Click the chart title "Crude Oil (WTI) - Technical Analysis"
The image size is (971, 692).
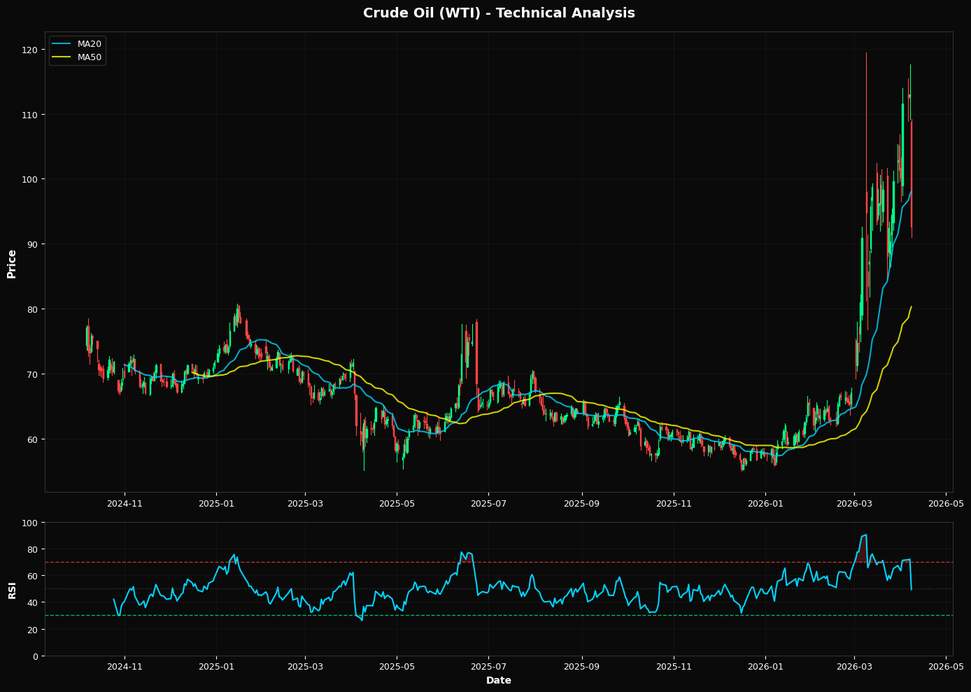click(499, 12)
